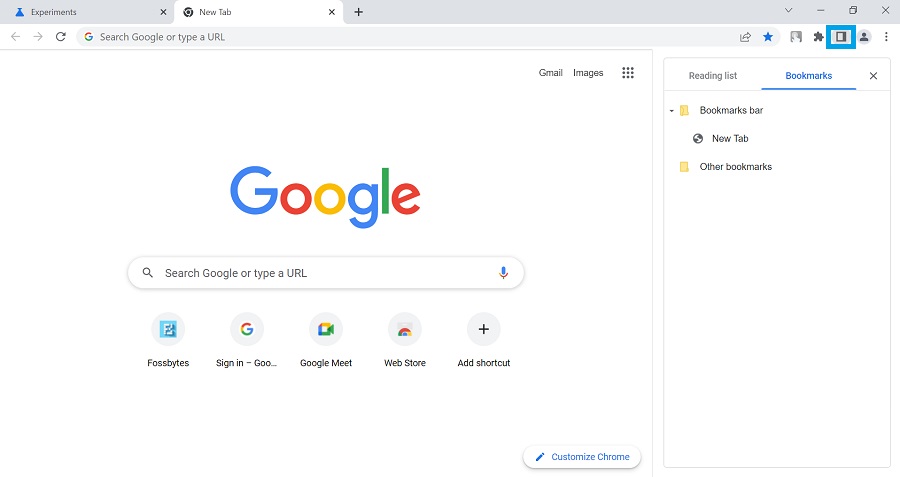Click the bookmark star icon
Screen dimensions: 900x477
768,37
